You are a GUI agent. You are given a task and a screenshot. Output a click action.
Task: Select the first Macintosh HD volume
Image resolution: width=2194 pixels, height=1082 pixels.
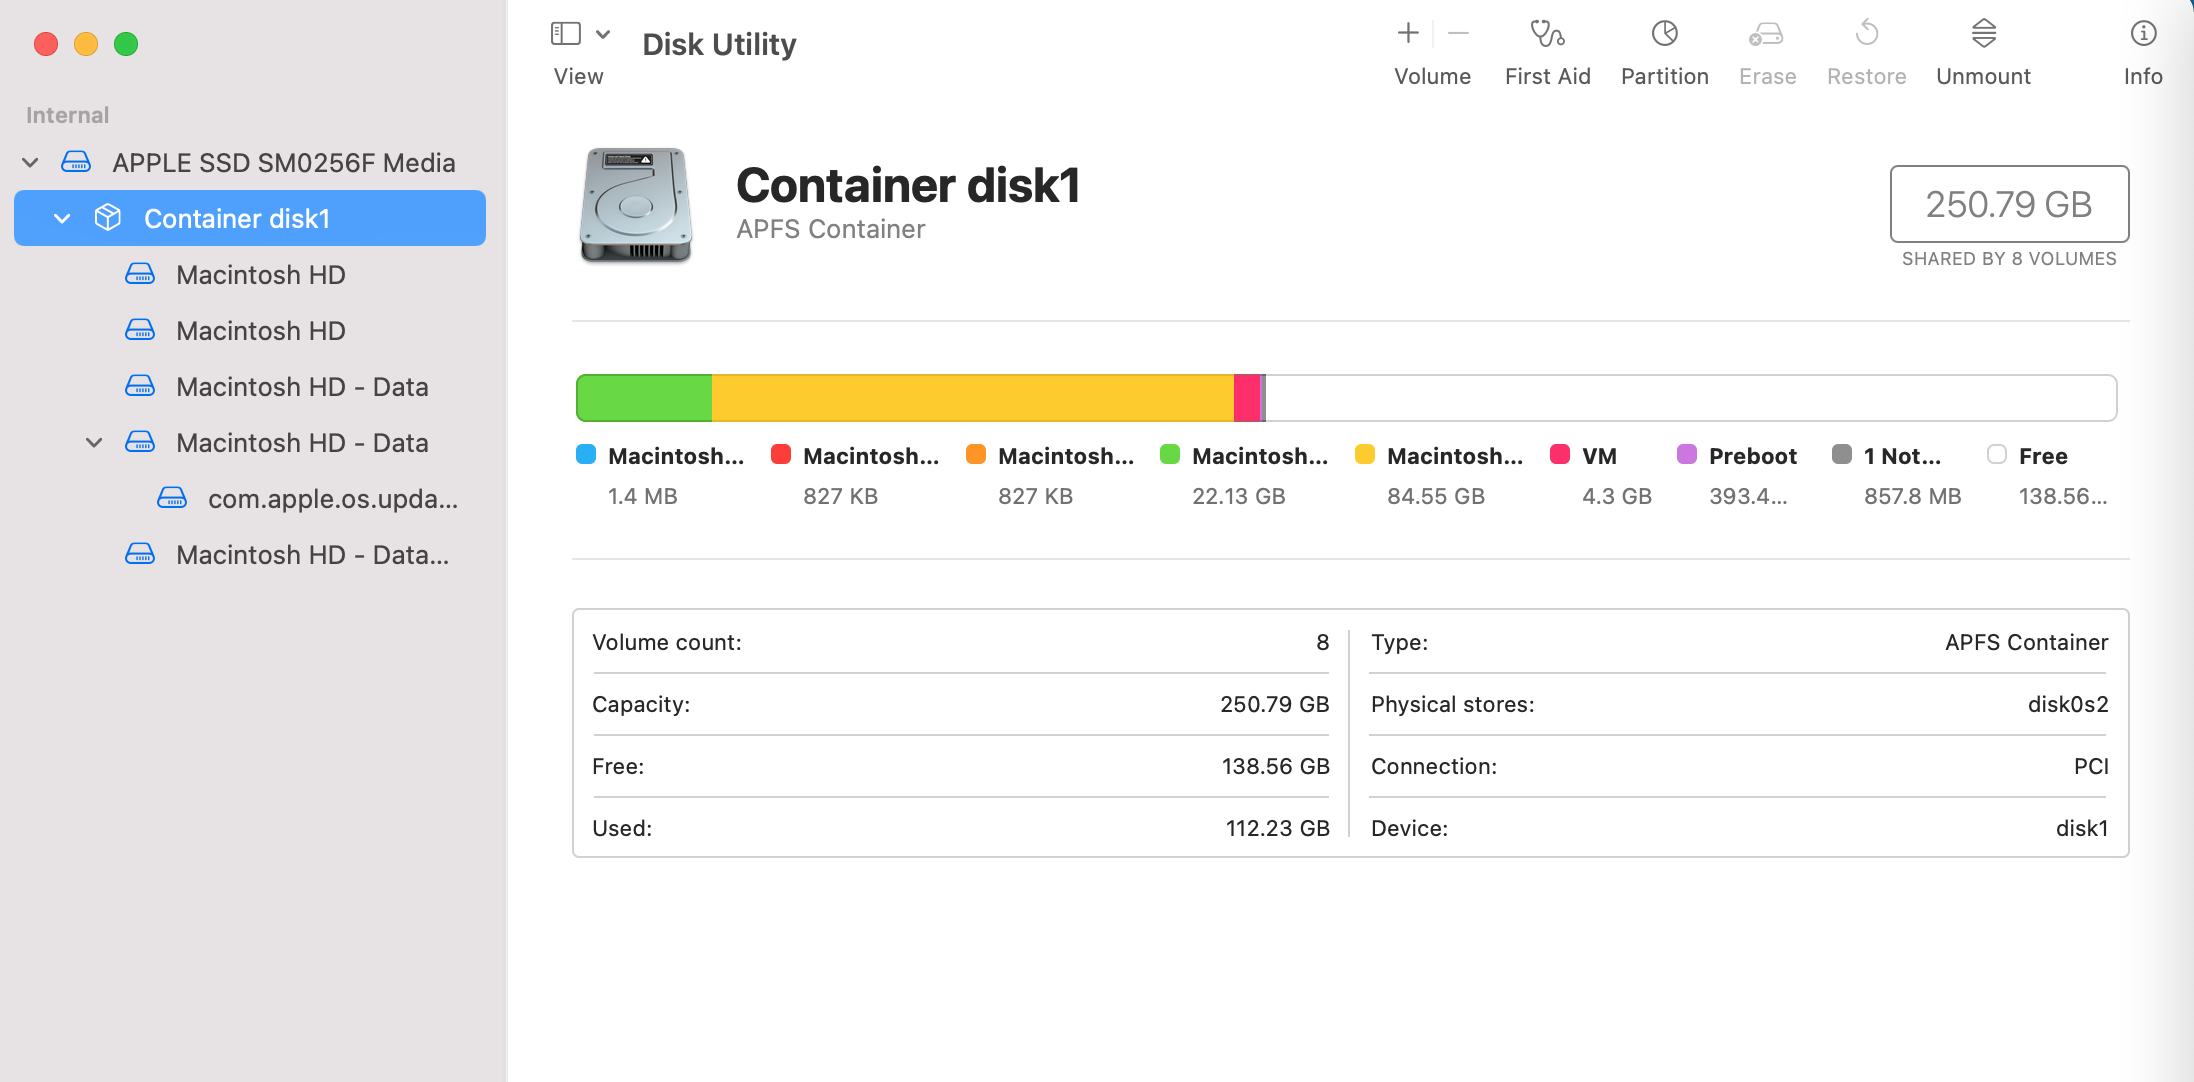pyautogui.click(x=260, y=274)
